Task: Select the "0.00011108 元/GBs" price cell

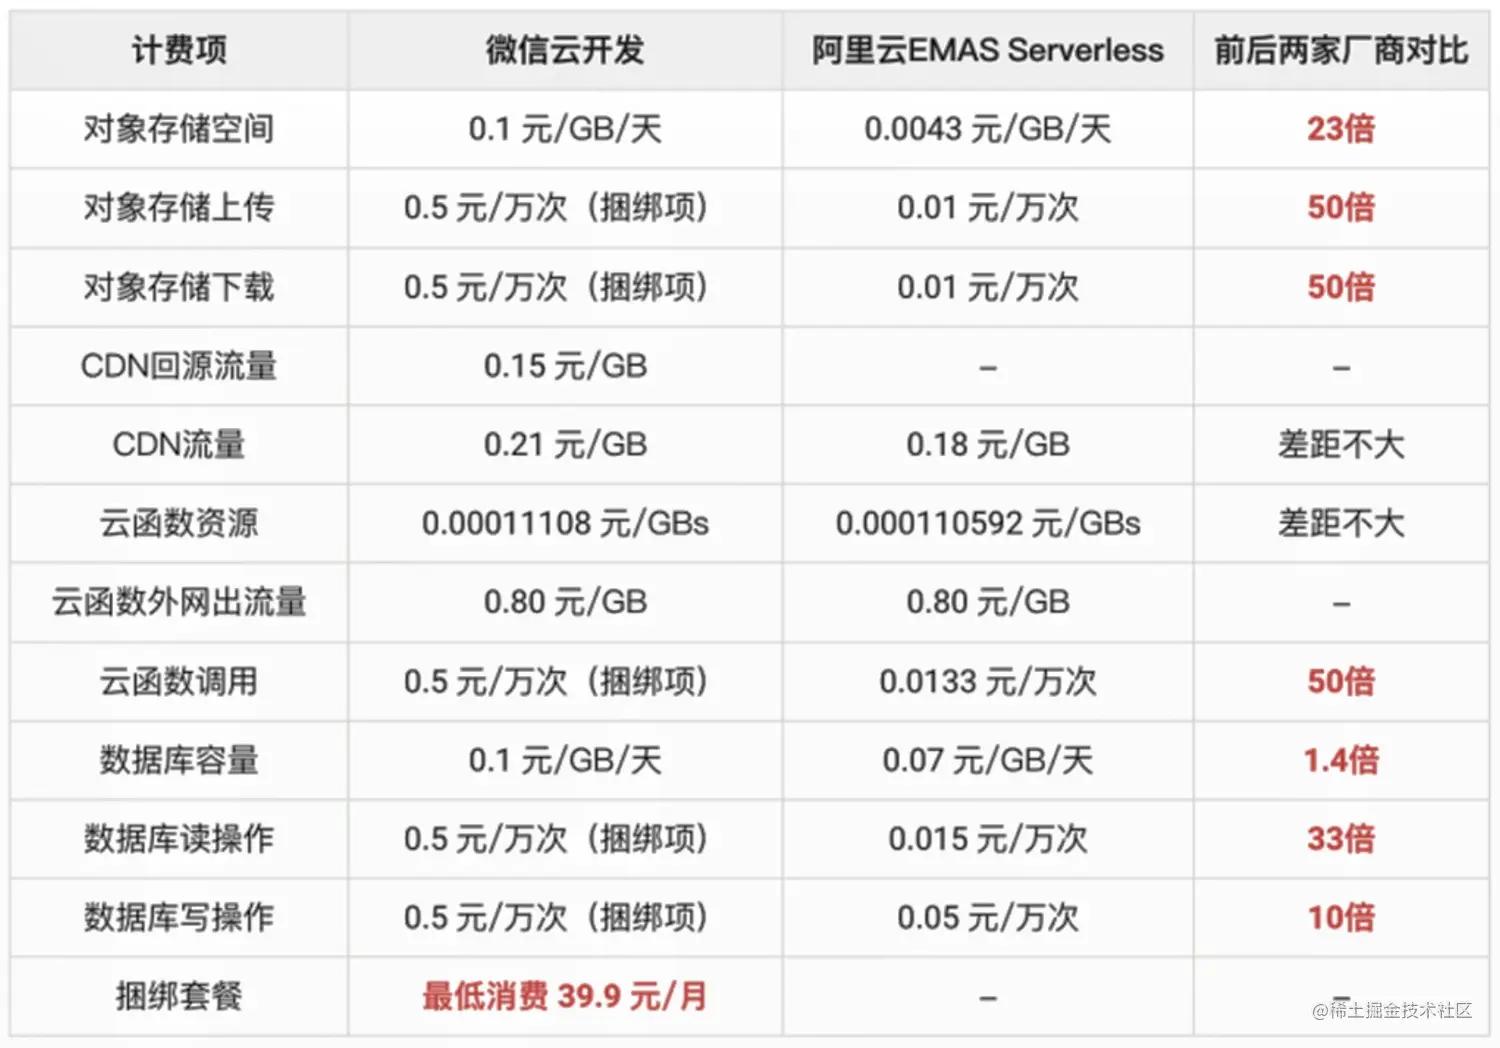Action: [565, 524]
